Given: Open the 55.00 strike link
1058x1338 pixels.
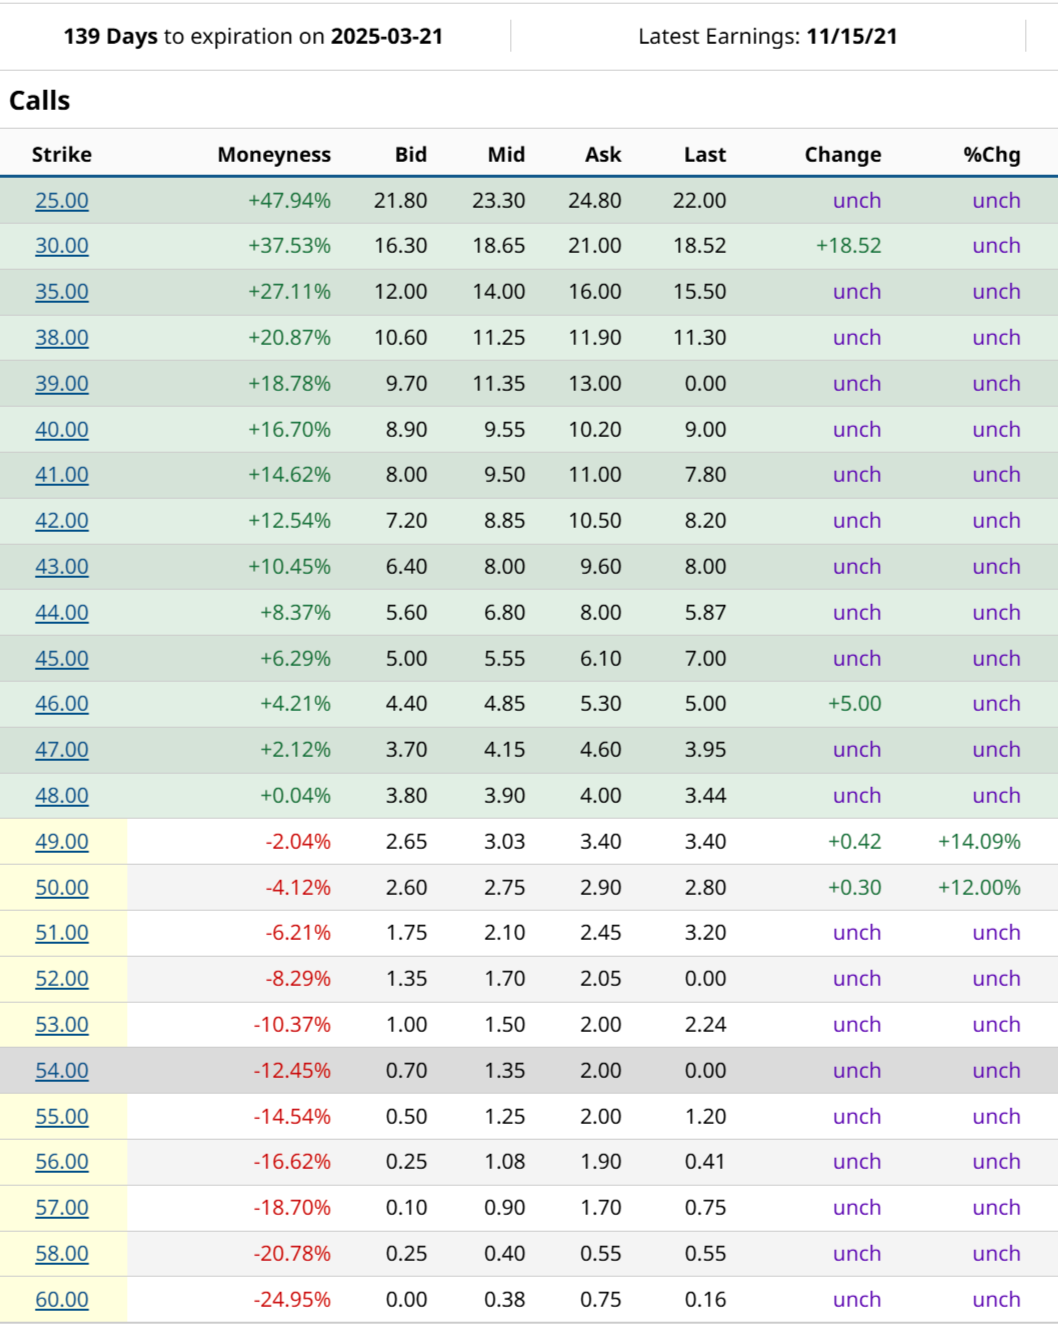Looking at the screenshot, I should point(62,1117).
